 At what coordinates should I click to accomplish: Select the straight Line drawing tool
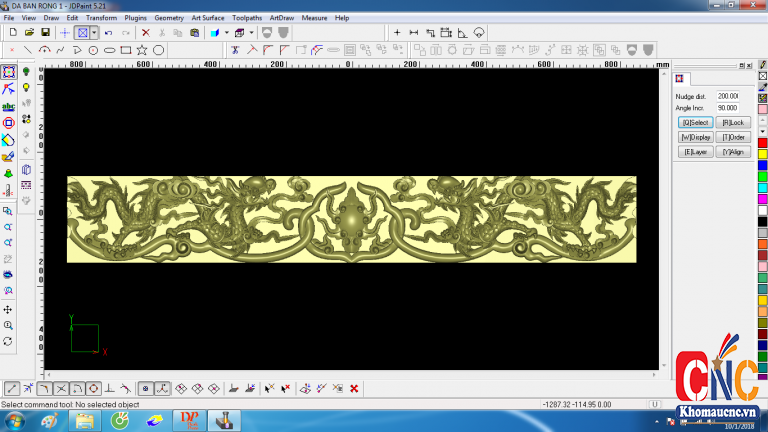click(x=27, y=49)
